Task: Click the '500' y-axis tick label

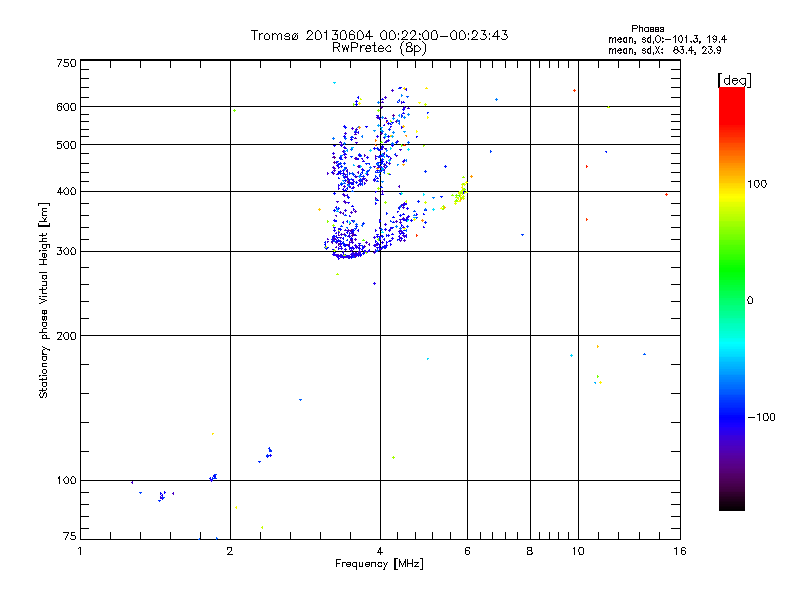Action: [66, 145]
